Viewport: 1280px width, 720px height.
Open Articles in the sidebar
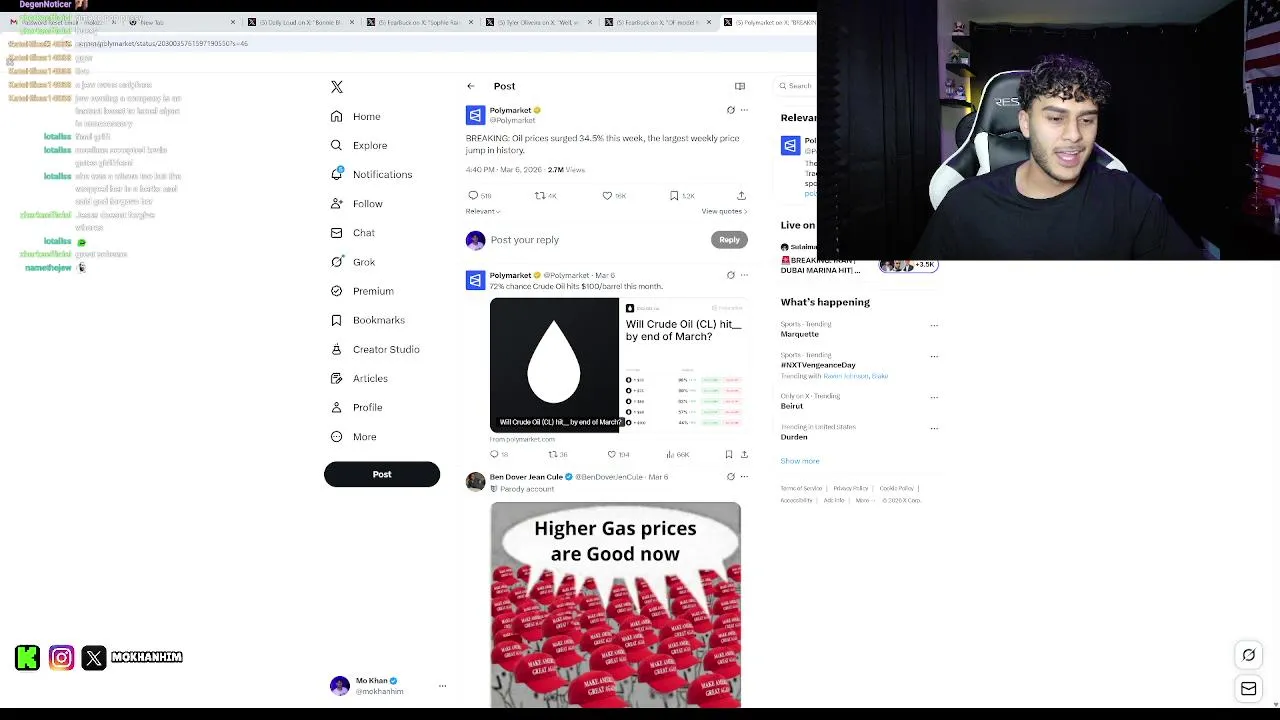pyautogui.click(x=359, y=378)
